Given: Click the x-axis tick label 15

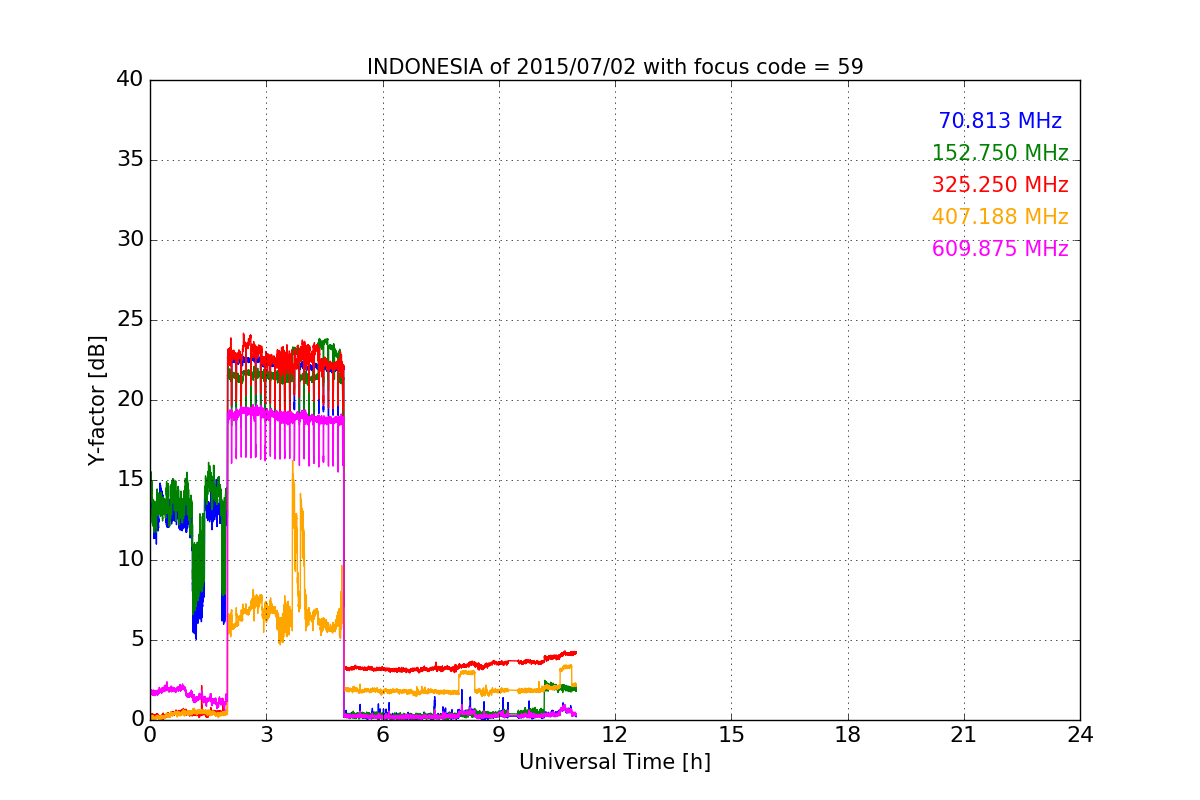Looking at the screenshot, I should [x=731, y=735].
